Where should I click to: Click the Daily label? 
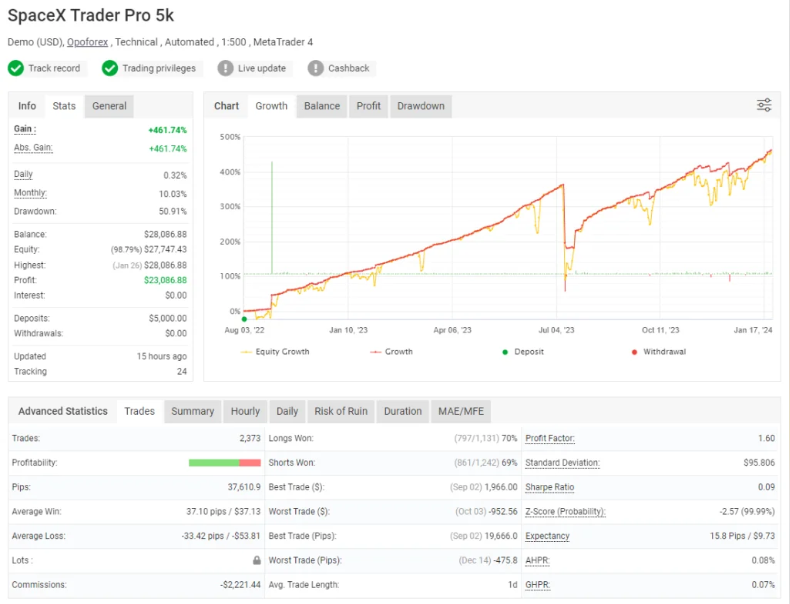tap(23, 174)
